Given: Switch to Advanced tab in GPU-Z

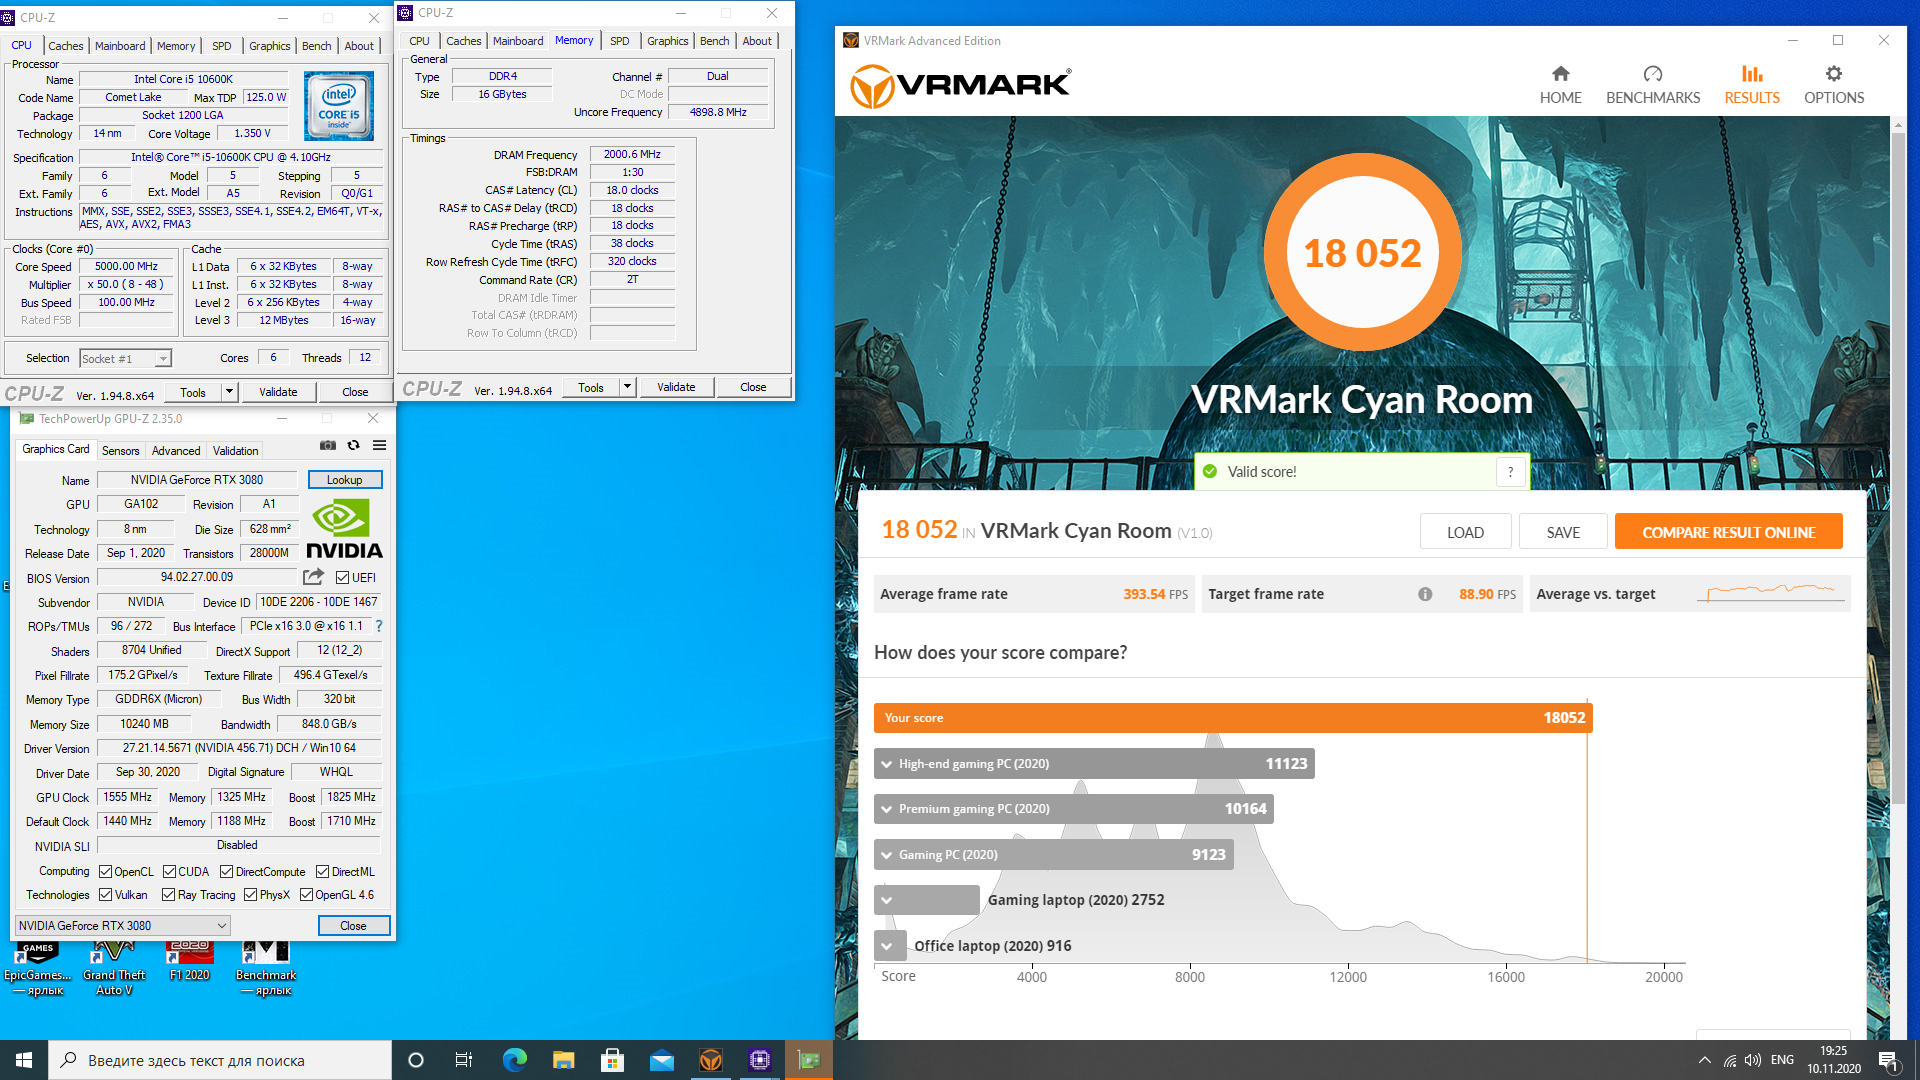Looking at the screenshot, I should pyautogui.click(x=176, y=451).
